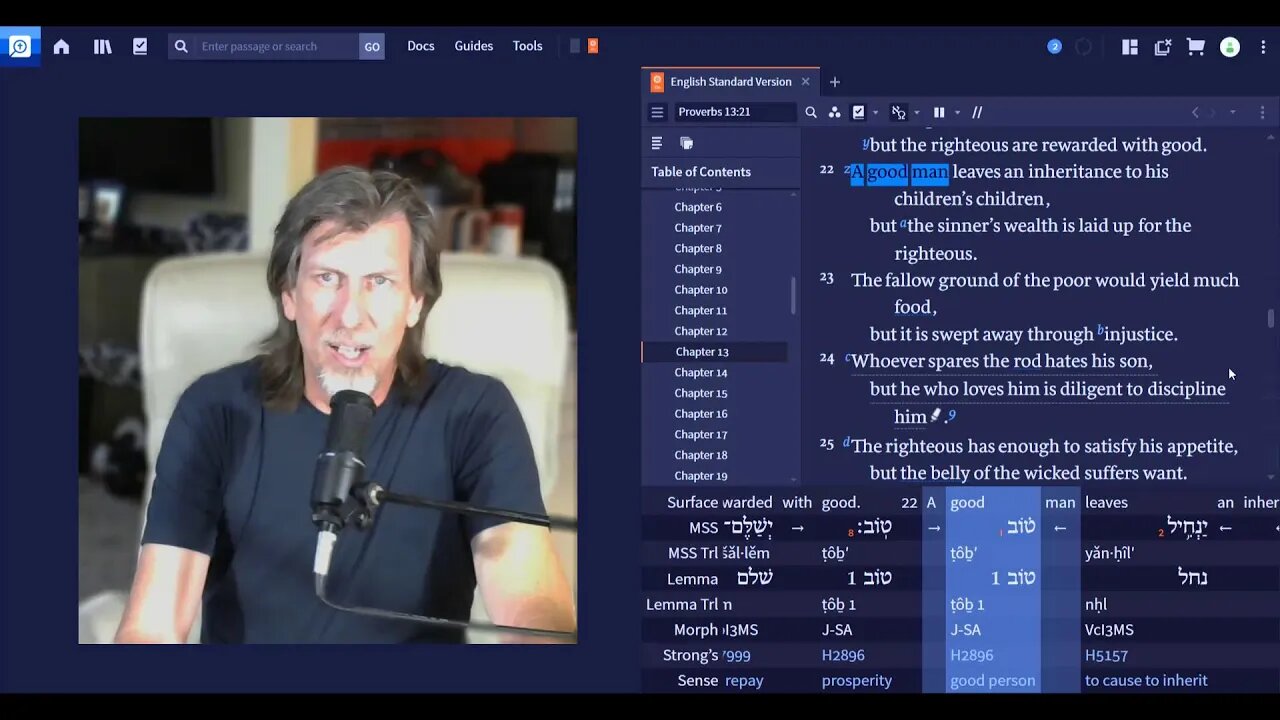Navigate forward with the right arrow

tap(1213, 112)
